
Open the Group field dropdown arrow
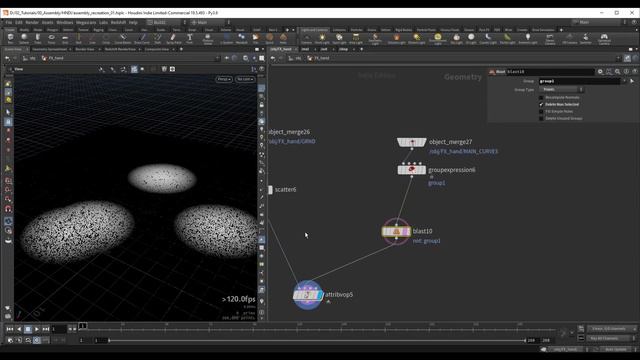click(x=624, y=81)
